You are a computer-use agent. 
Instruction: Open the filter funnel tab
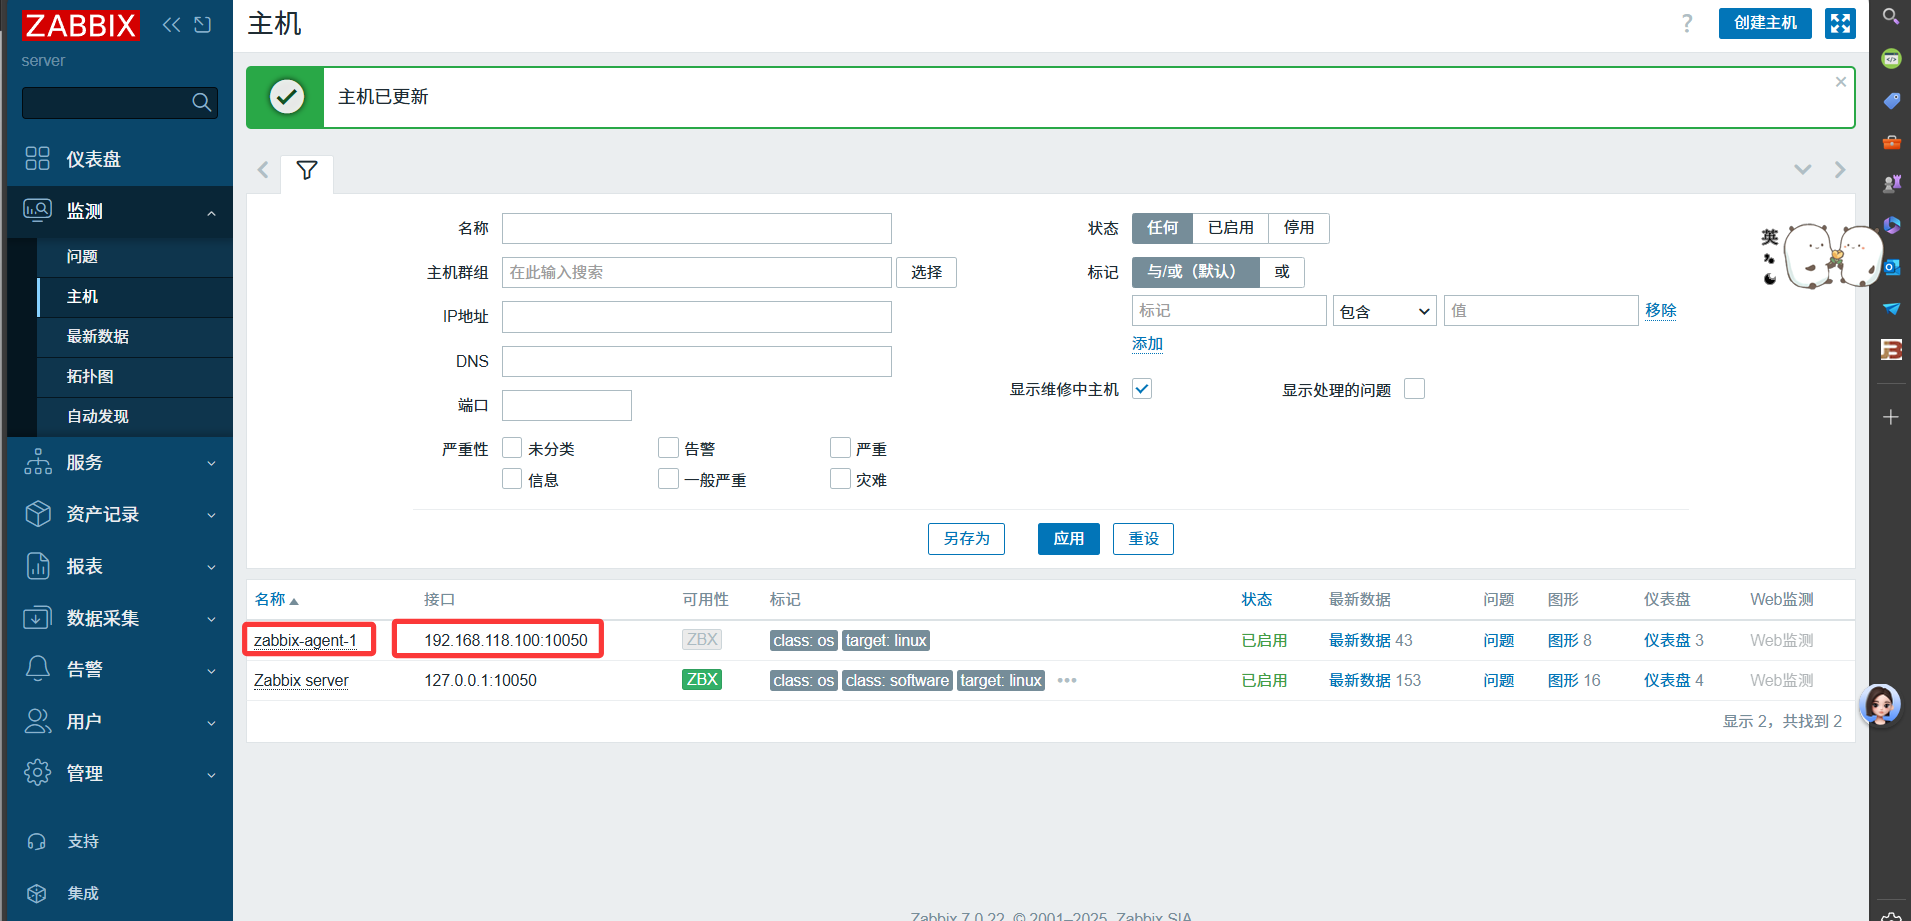pos(307,171)
